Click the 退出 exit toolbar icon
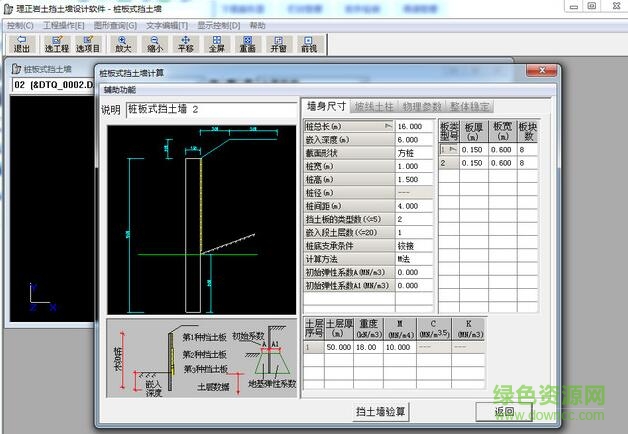This screenshot has height=434, width=628. (x=21, y=43)
